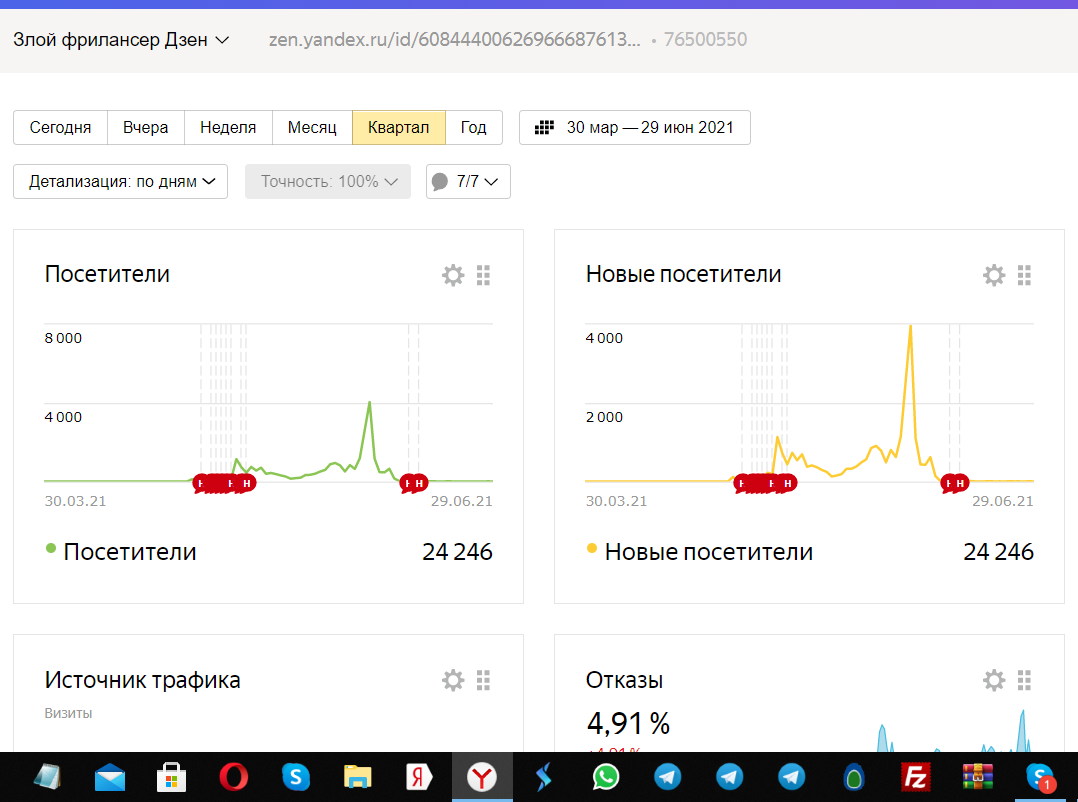
Task: Click the counter number 76500550
Action: [x=705, y=40]
